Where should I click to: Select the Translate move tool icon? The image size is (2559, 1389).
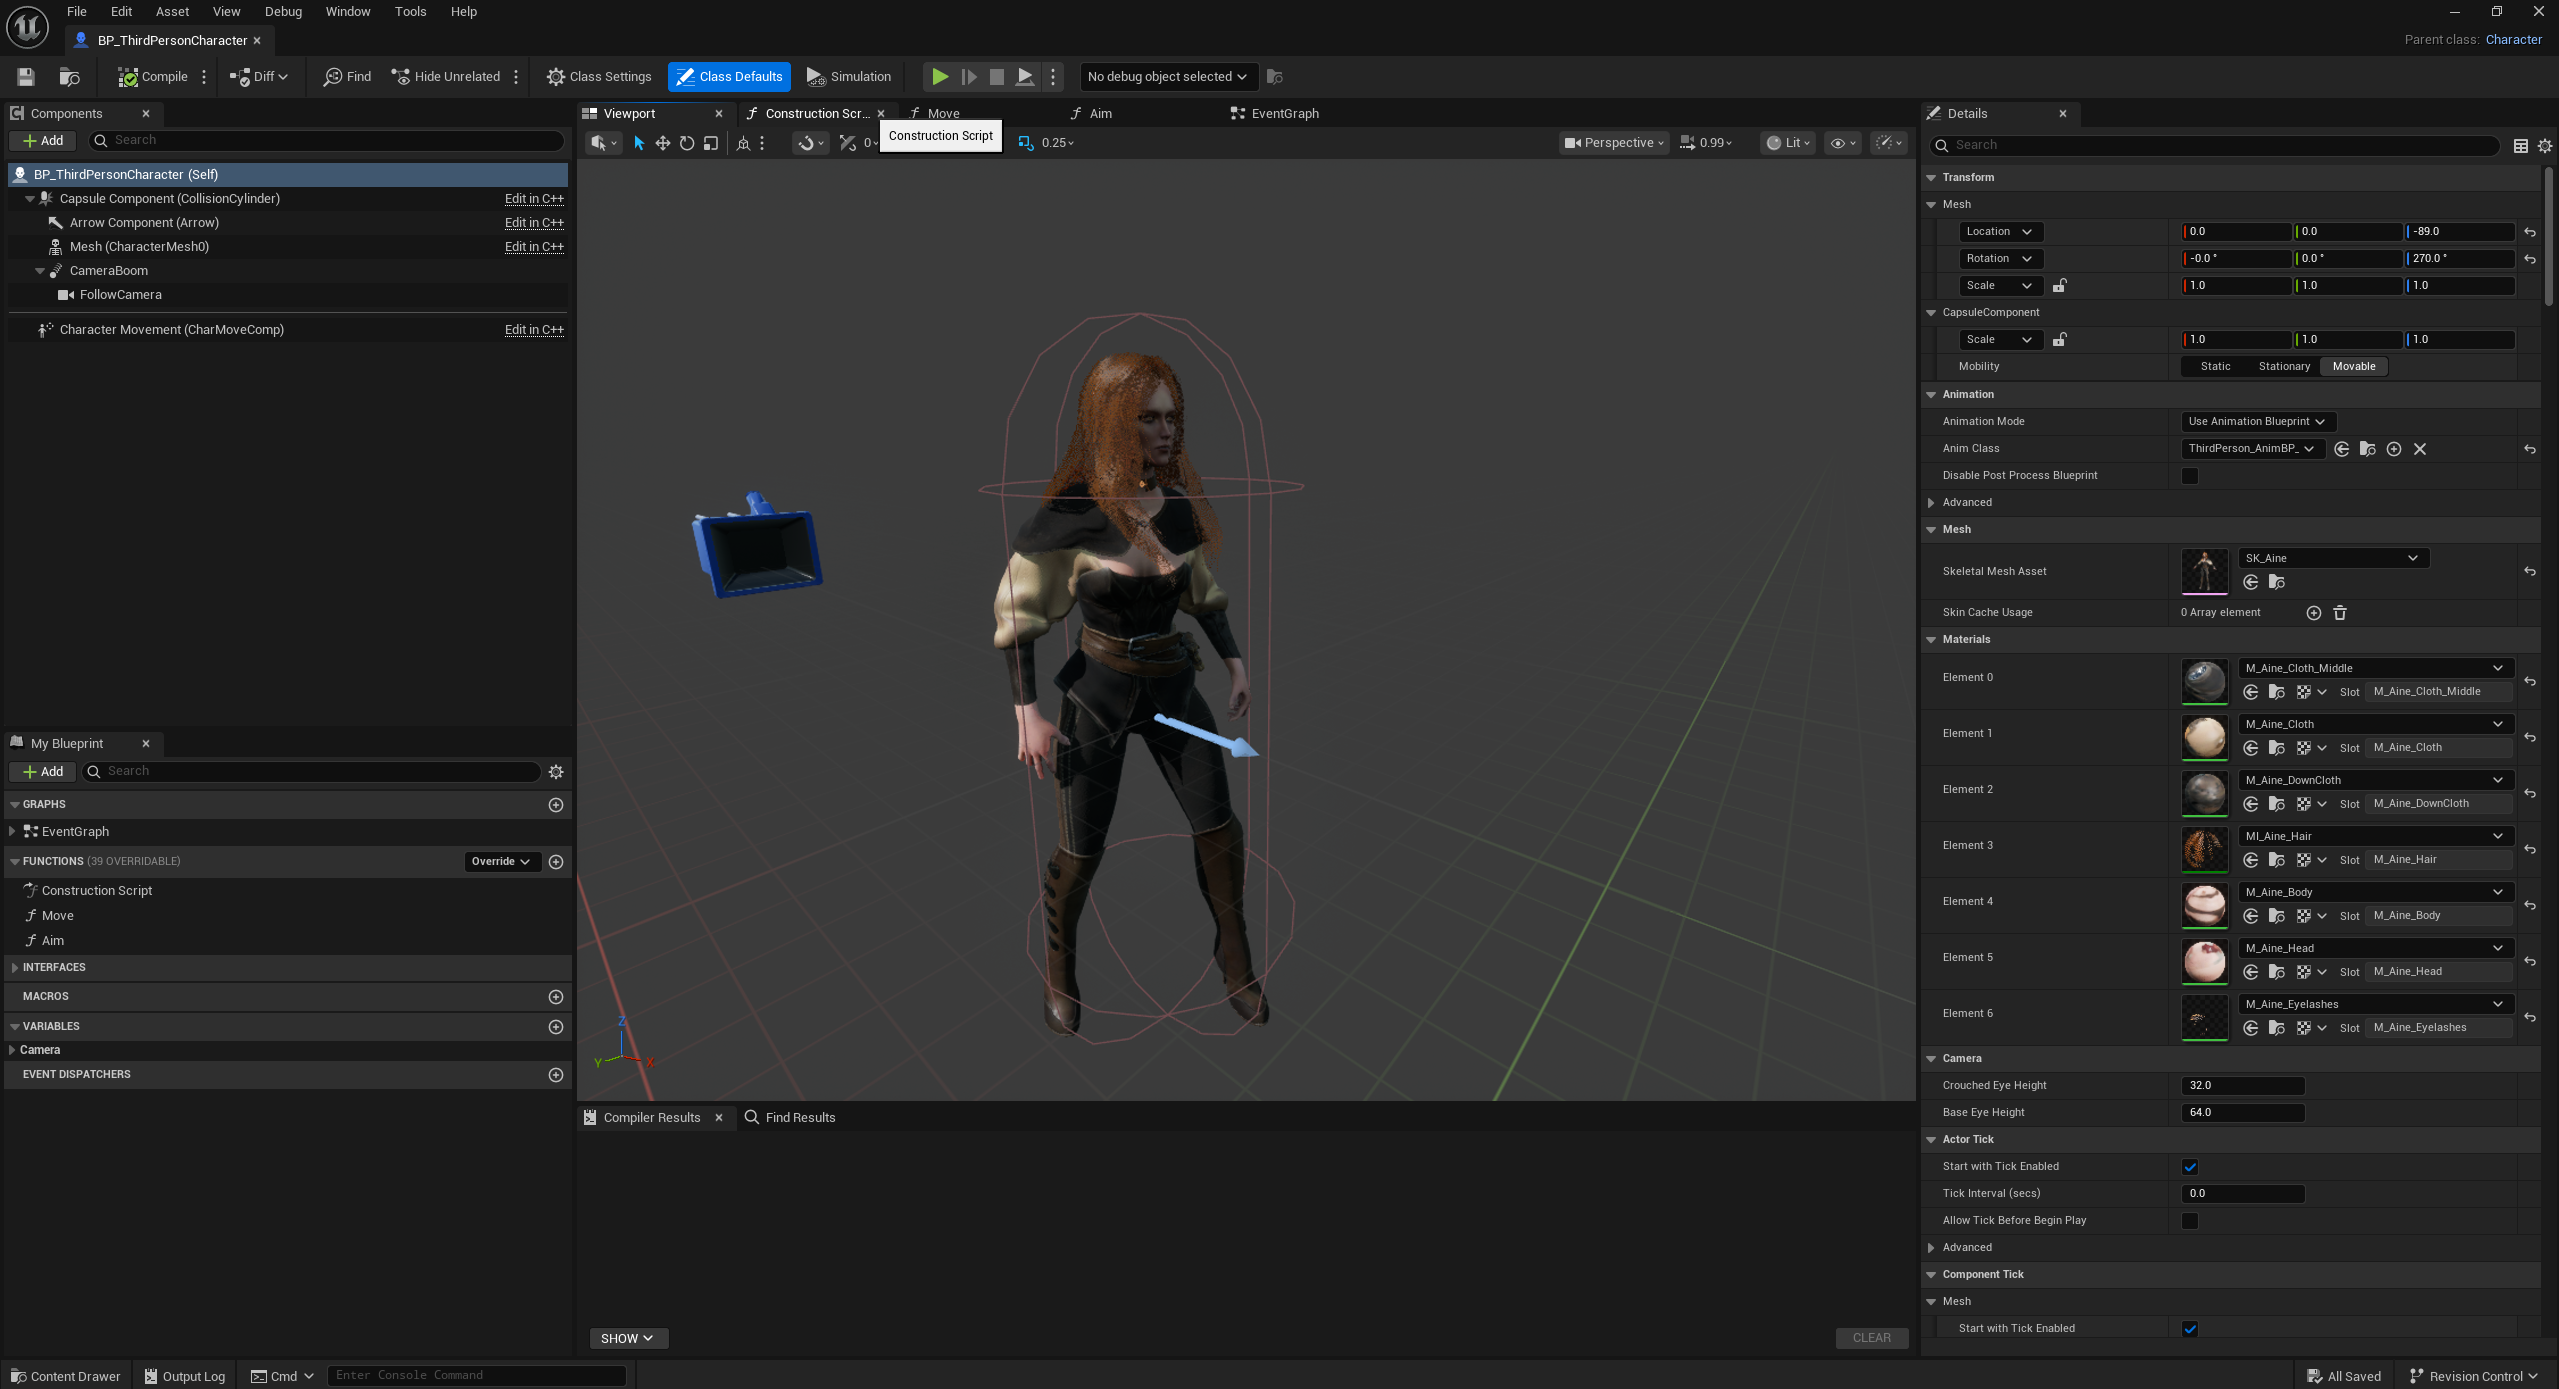[662, 143]
